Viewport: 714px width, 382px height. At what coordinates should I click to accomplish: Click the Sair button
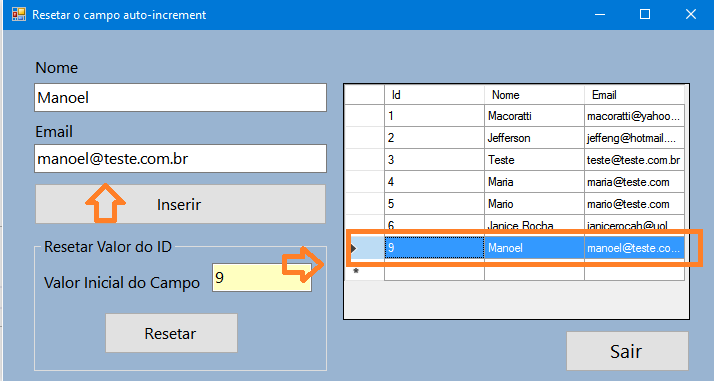coord(627,351)
